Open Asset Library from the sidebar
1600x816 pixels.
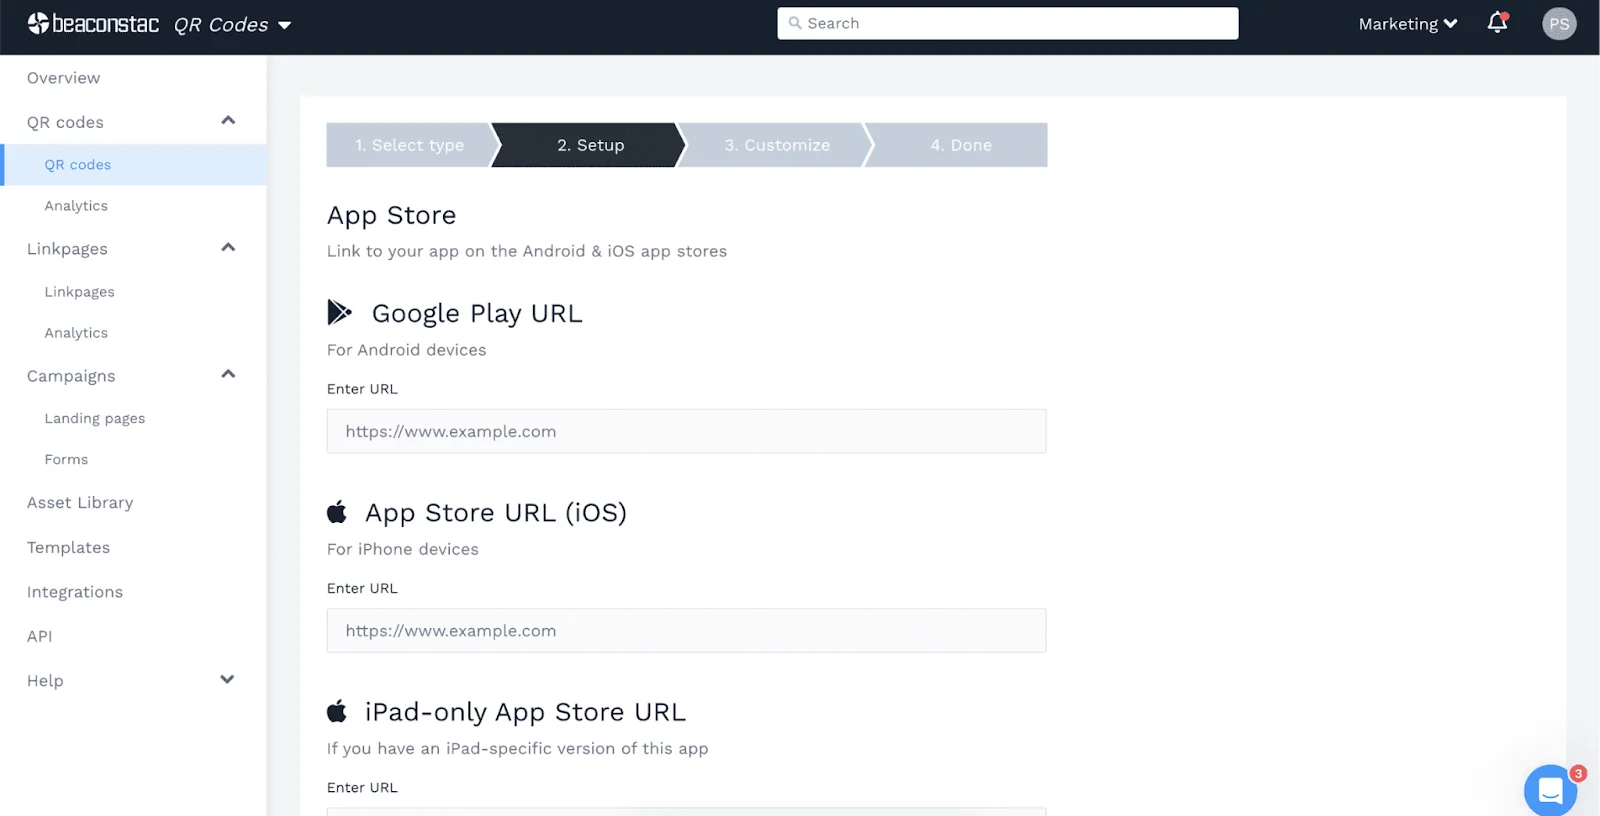pos(80,503)
